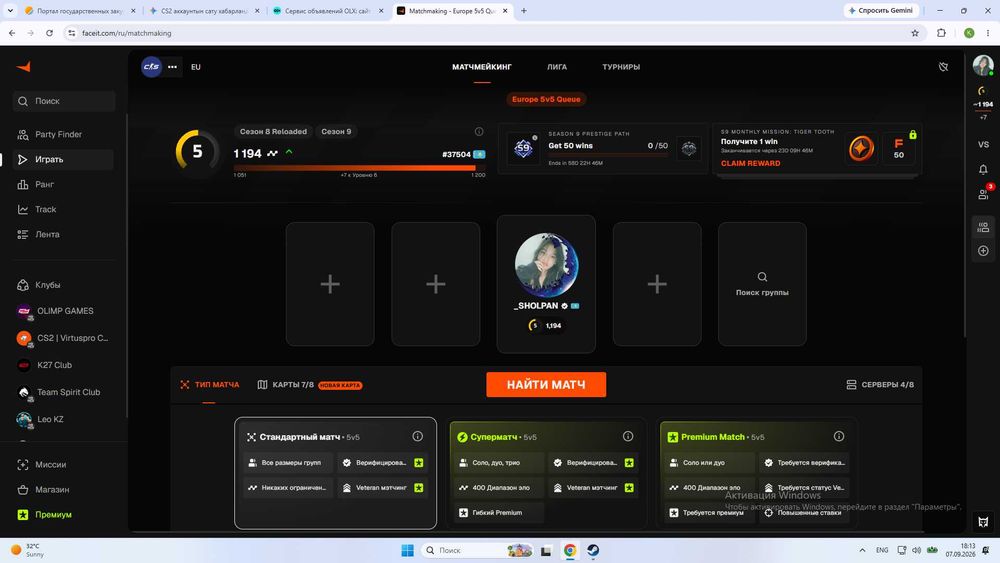Open game selector three-dots menu
This screenshot has width=1000, height=563.
click(x=172, y=67)
